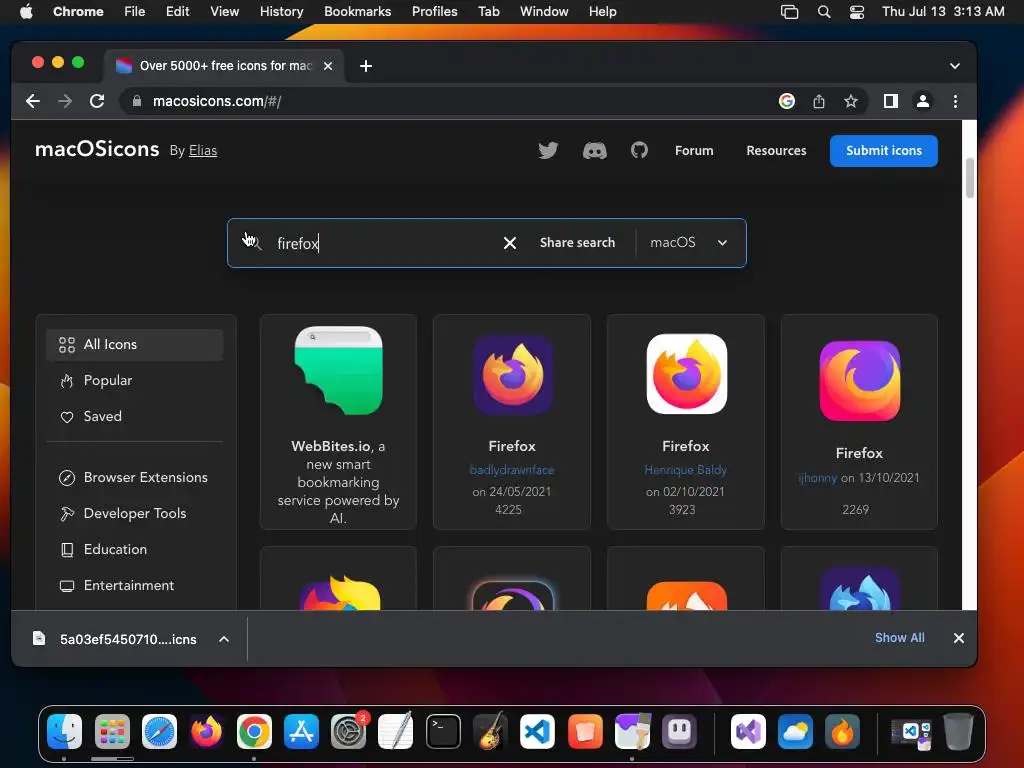
Task: Filter by Developer Tools
Action: (x=135, y=513)
